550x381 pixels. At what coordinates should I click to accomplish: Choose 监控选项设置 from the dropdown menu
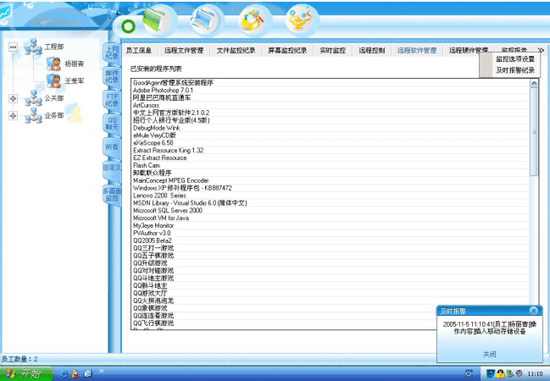click(515, 59)
